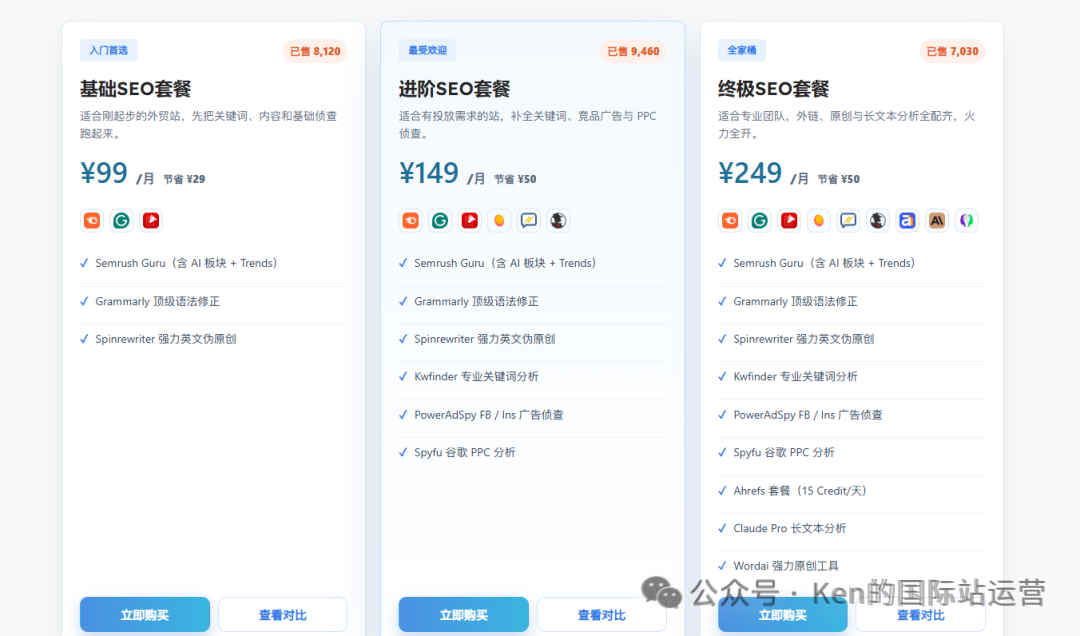Click Wordai 强力原创工具 row
The width and height of the screenshot is (1080, 636).
tap(852, 566)
